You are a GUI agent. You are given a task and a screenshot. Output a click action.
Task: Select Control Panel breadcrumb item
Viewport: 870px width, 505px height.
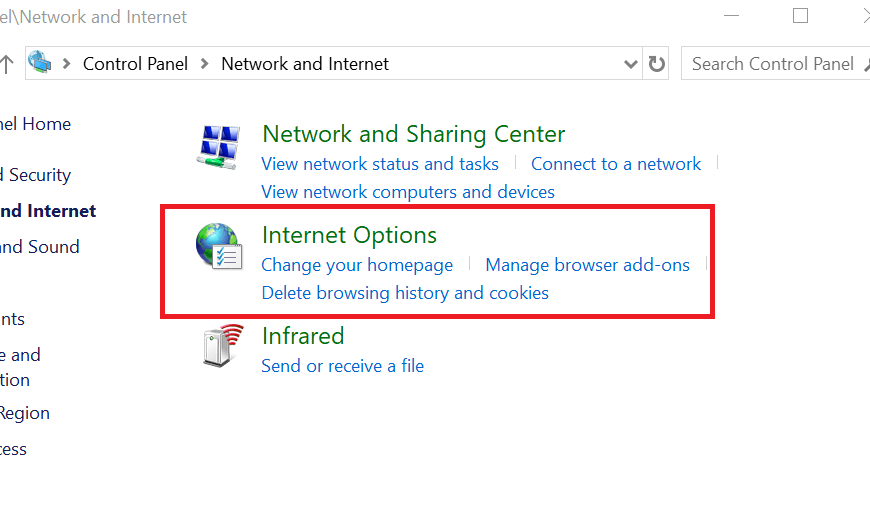[135, 64]
